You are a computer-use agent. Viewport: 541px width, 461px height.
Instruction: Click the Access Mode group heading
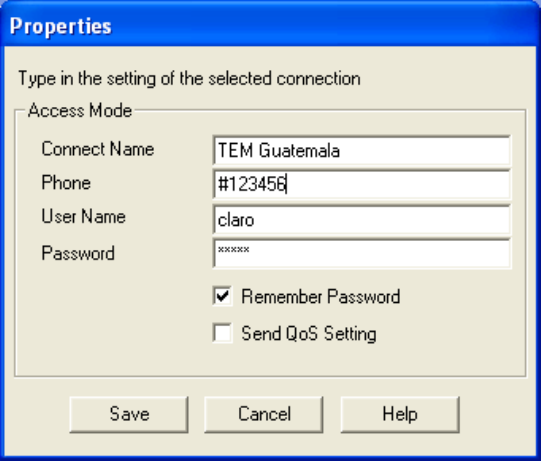[80, 110]
